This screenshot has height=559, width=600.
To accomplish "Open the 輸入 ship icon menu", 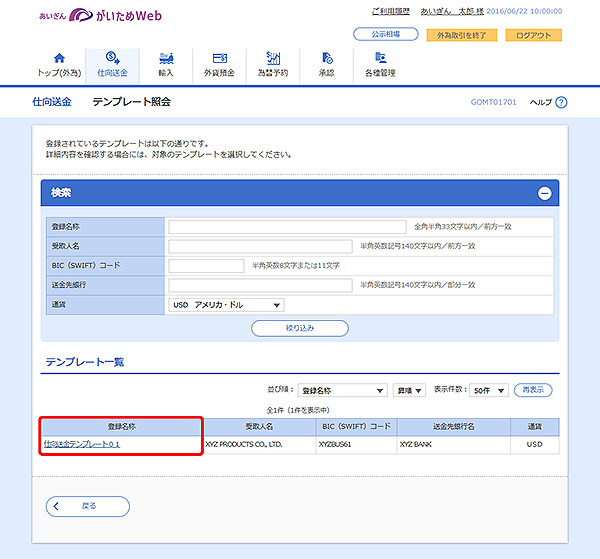I will tap(166, 58).
